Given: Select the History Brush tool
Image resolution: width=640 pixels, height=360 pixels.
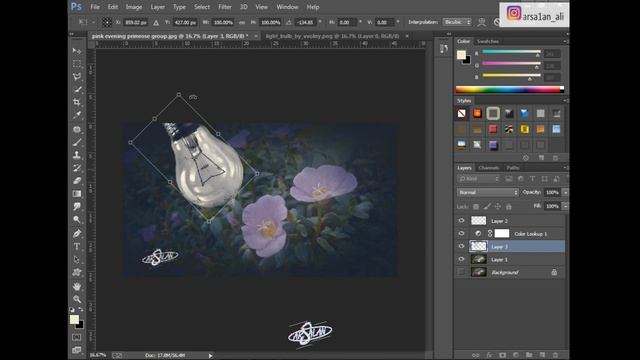Looking at the screenshot, I should [76, 168].
